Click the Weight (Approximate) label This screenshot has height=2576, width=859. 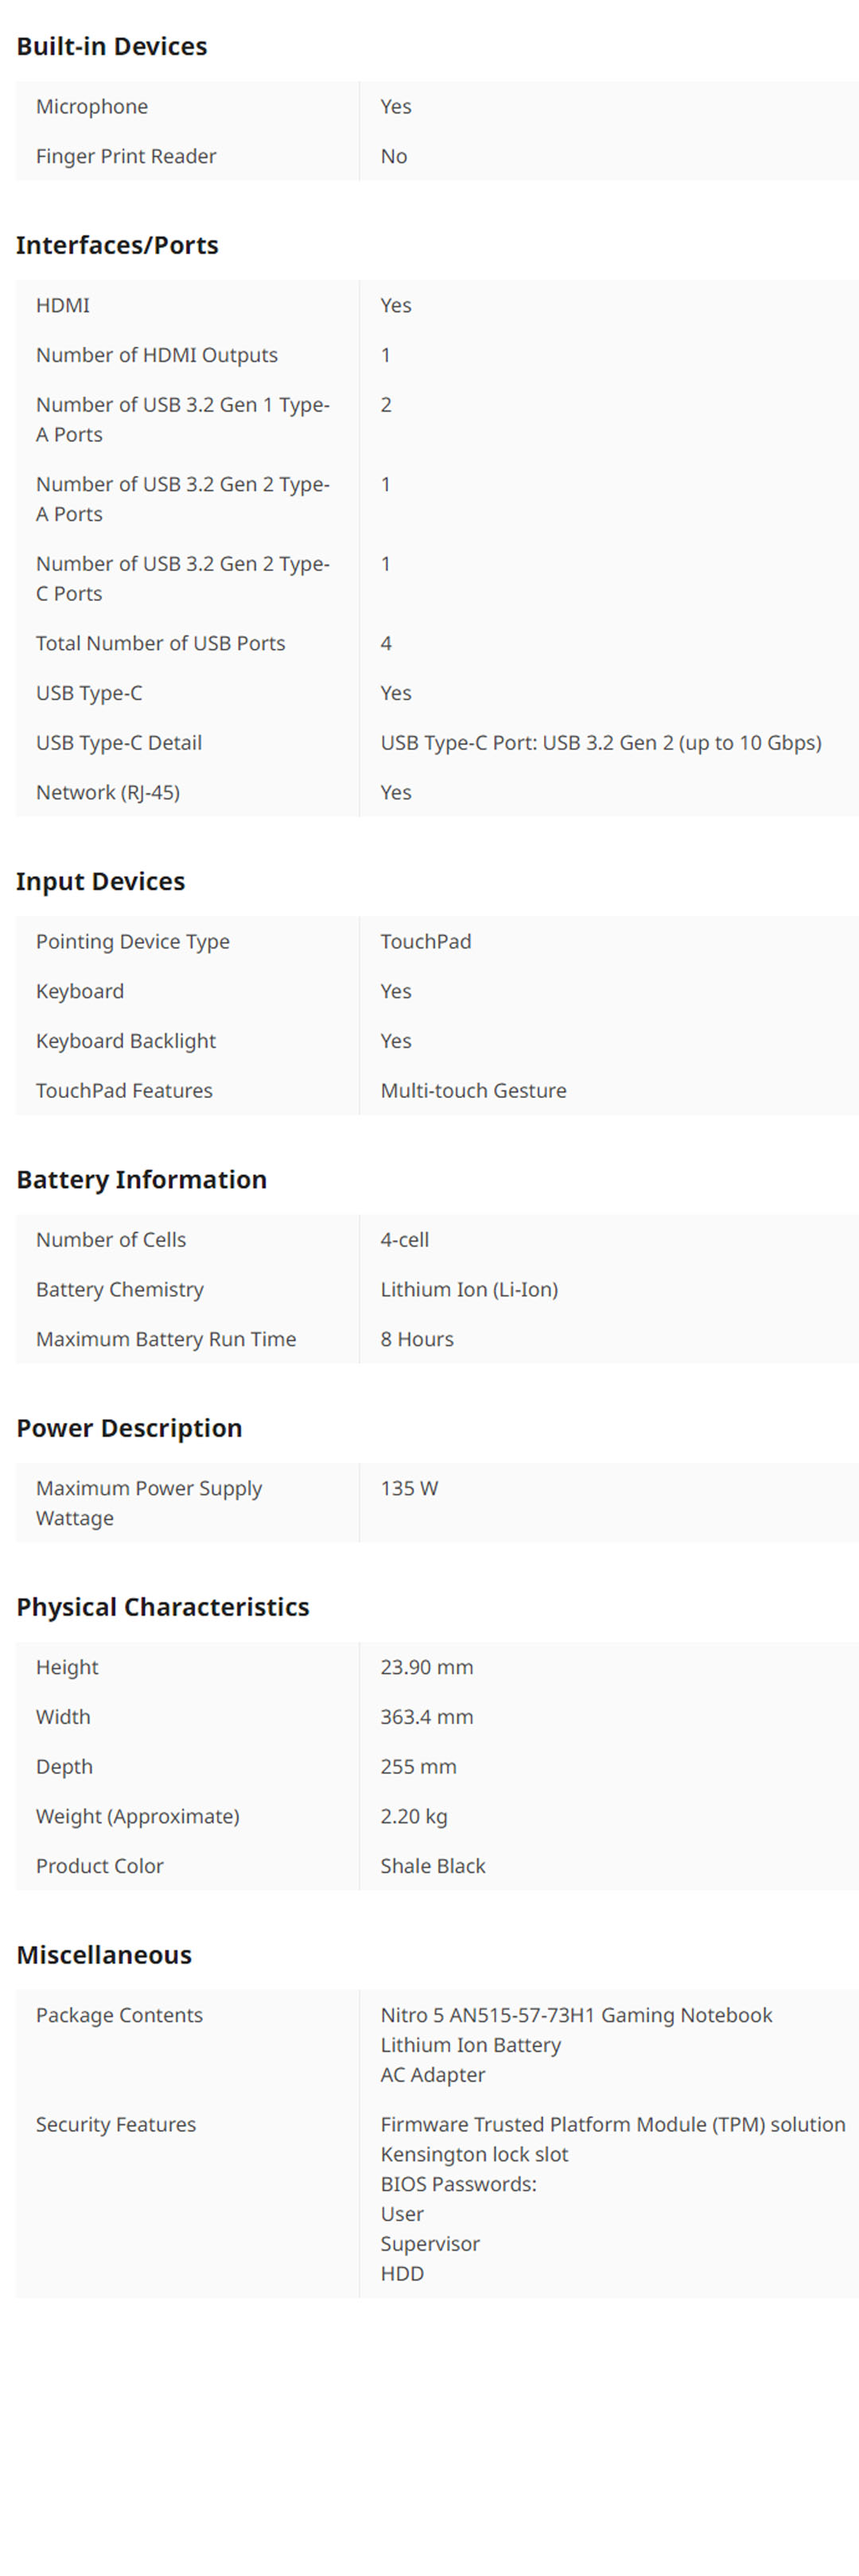point(138,1816)
